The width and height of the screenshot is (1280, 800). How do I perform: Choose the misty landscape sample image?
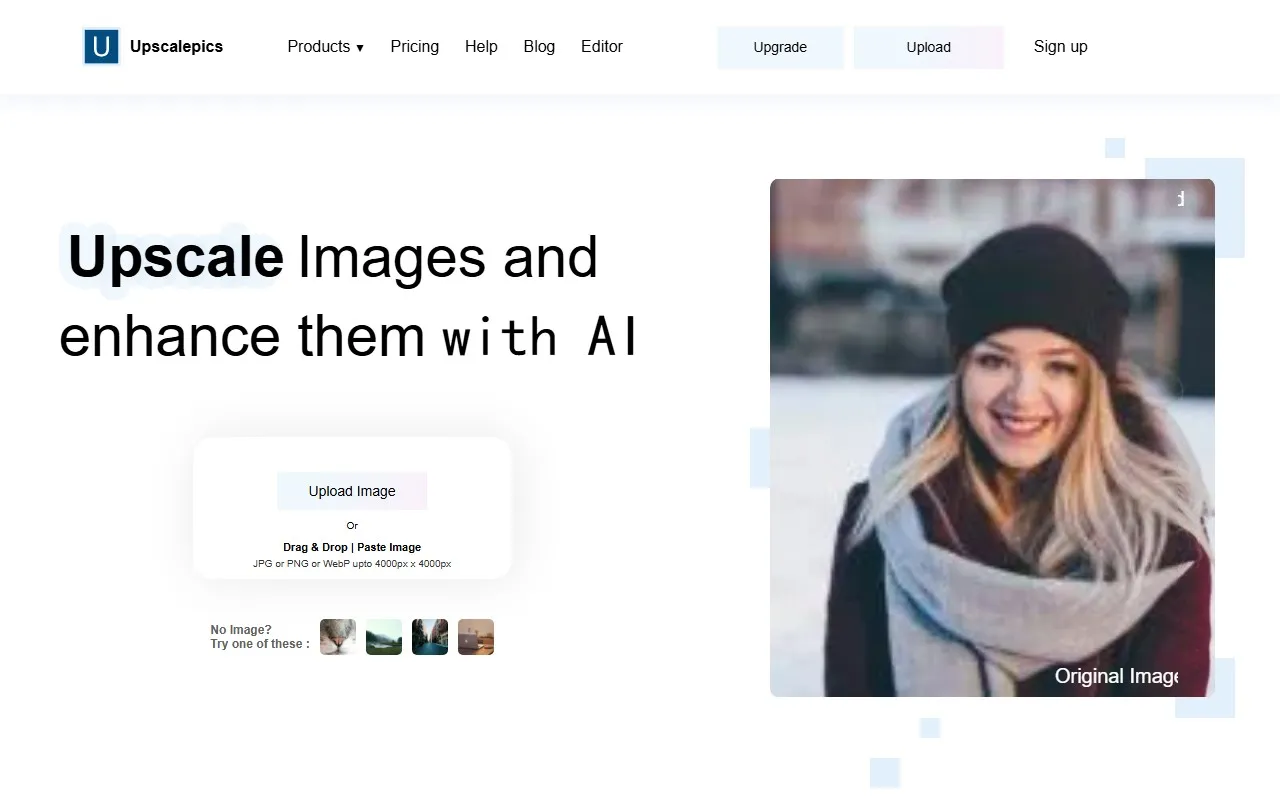point(384,637)
